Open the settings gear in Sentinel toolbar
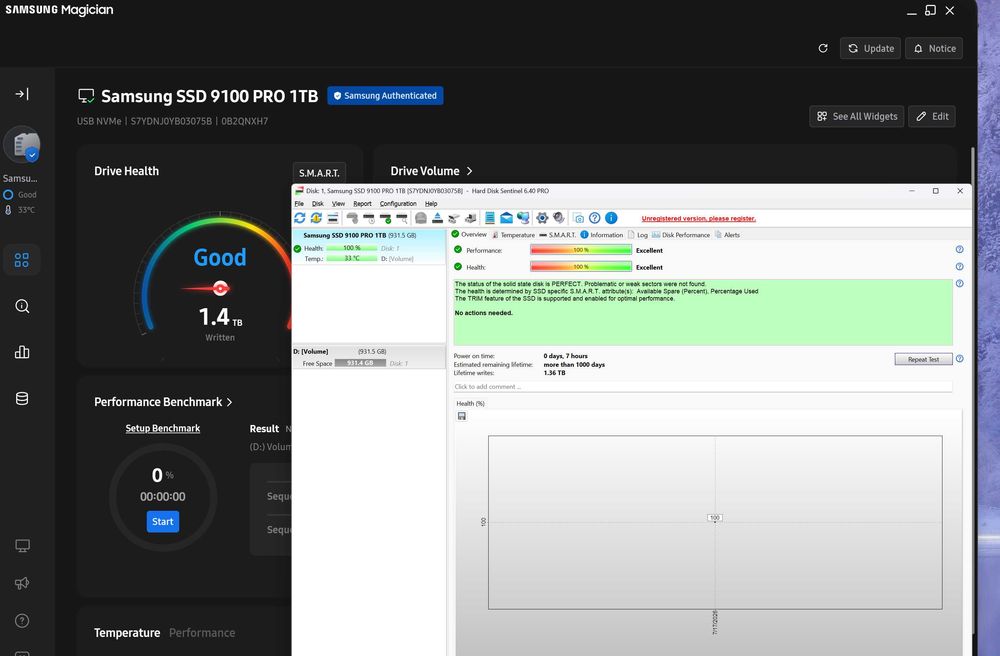Screen dimensions: 1000x656 coord(542,218)
